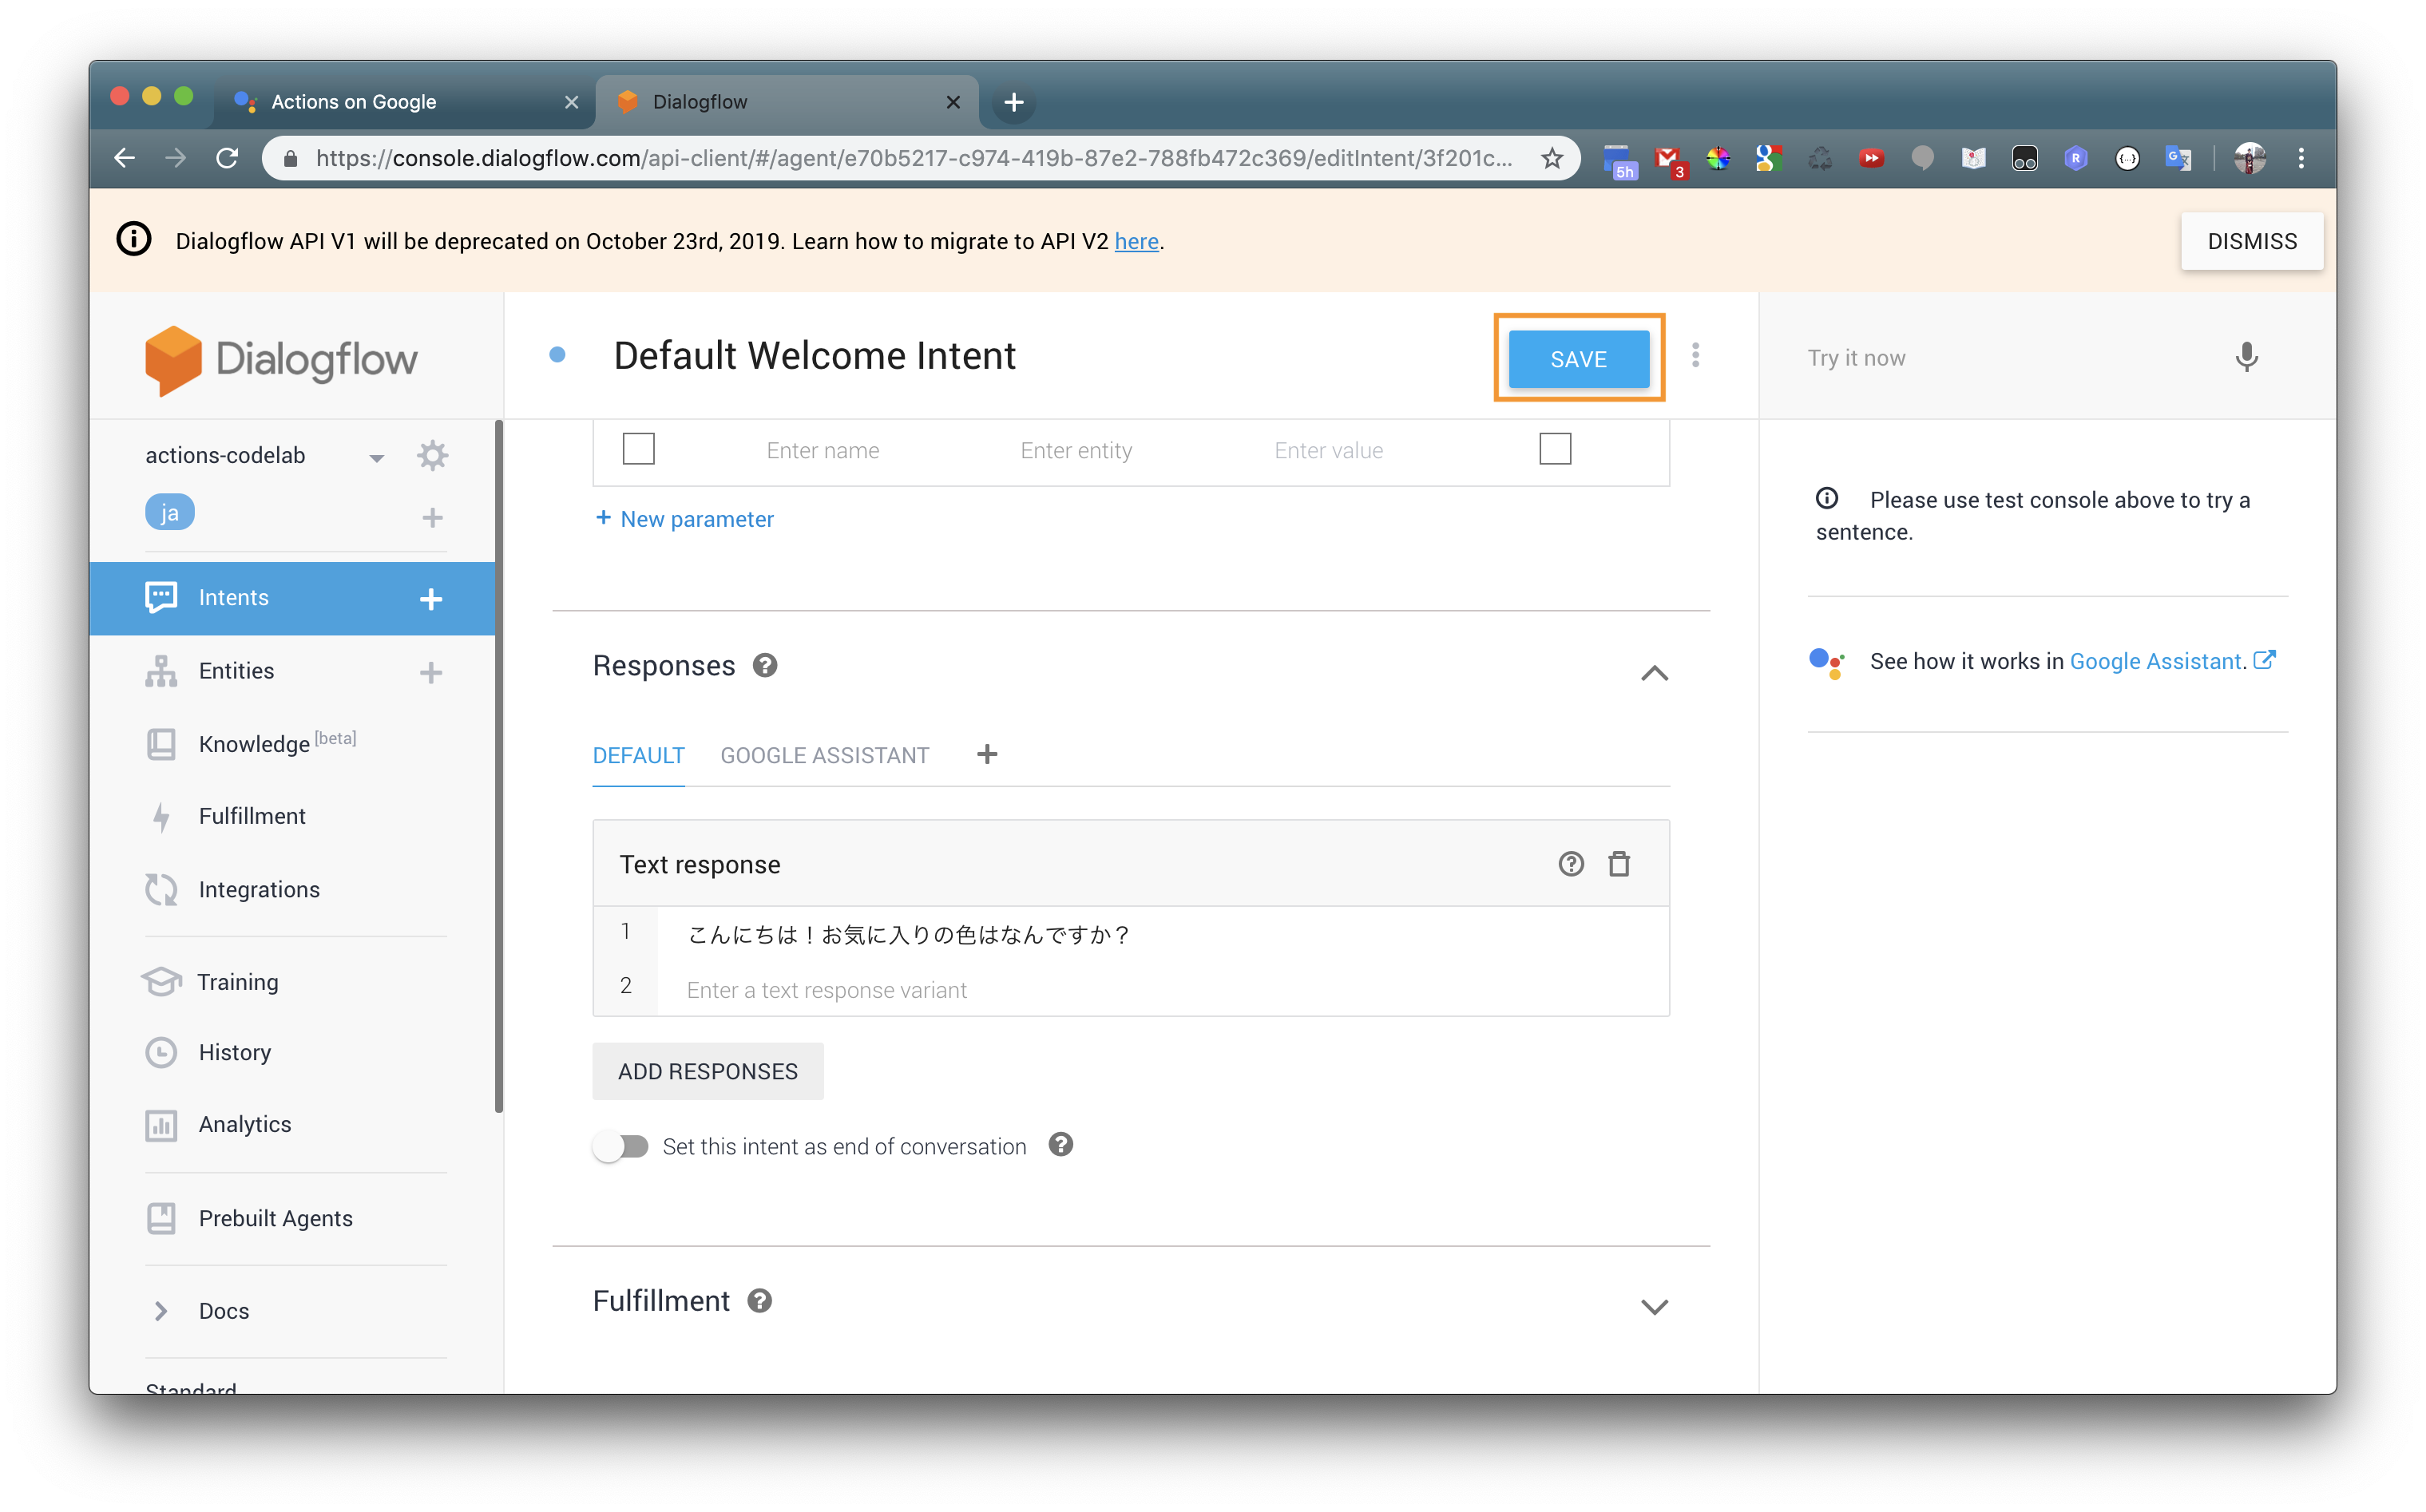Click the microphone icon in Try it now
The height and width of the screenshot is (1512, 2426).
[2246, 357]
